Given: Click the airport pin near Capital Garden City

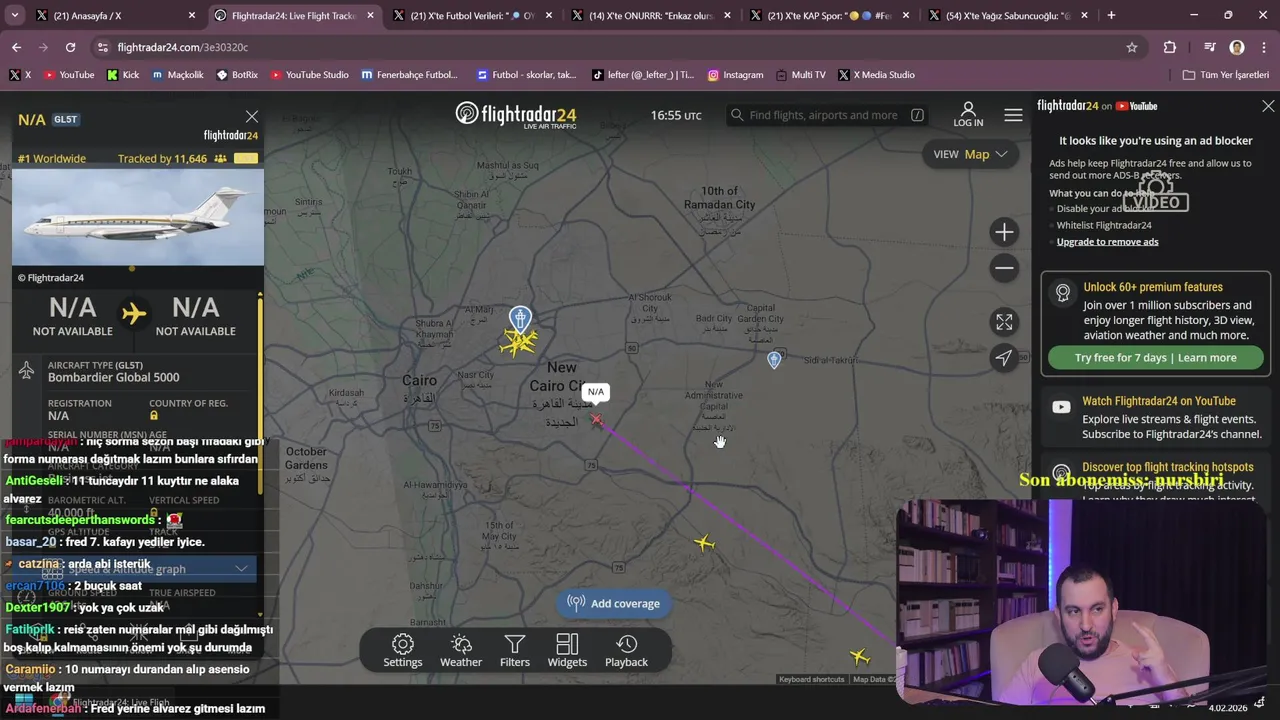Looking at the screenshot, I should (774, 360).
